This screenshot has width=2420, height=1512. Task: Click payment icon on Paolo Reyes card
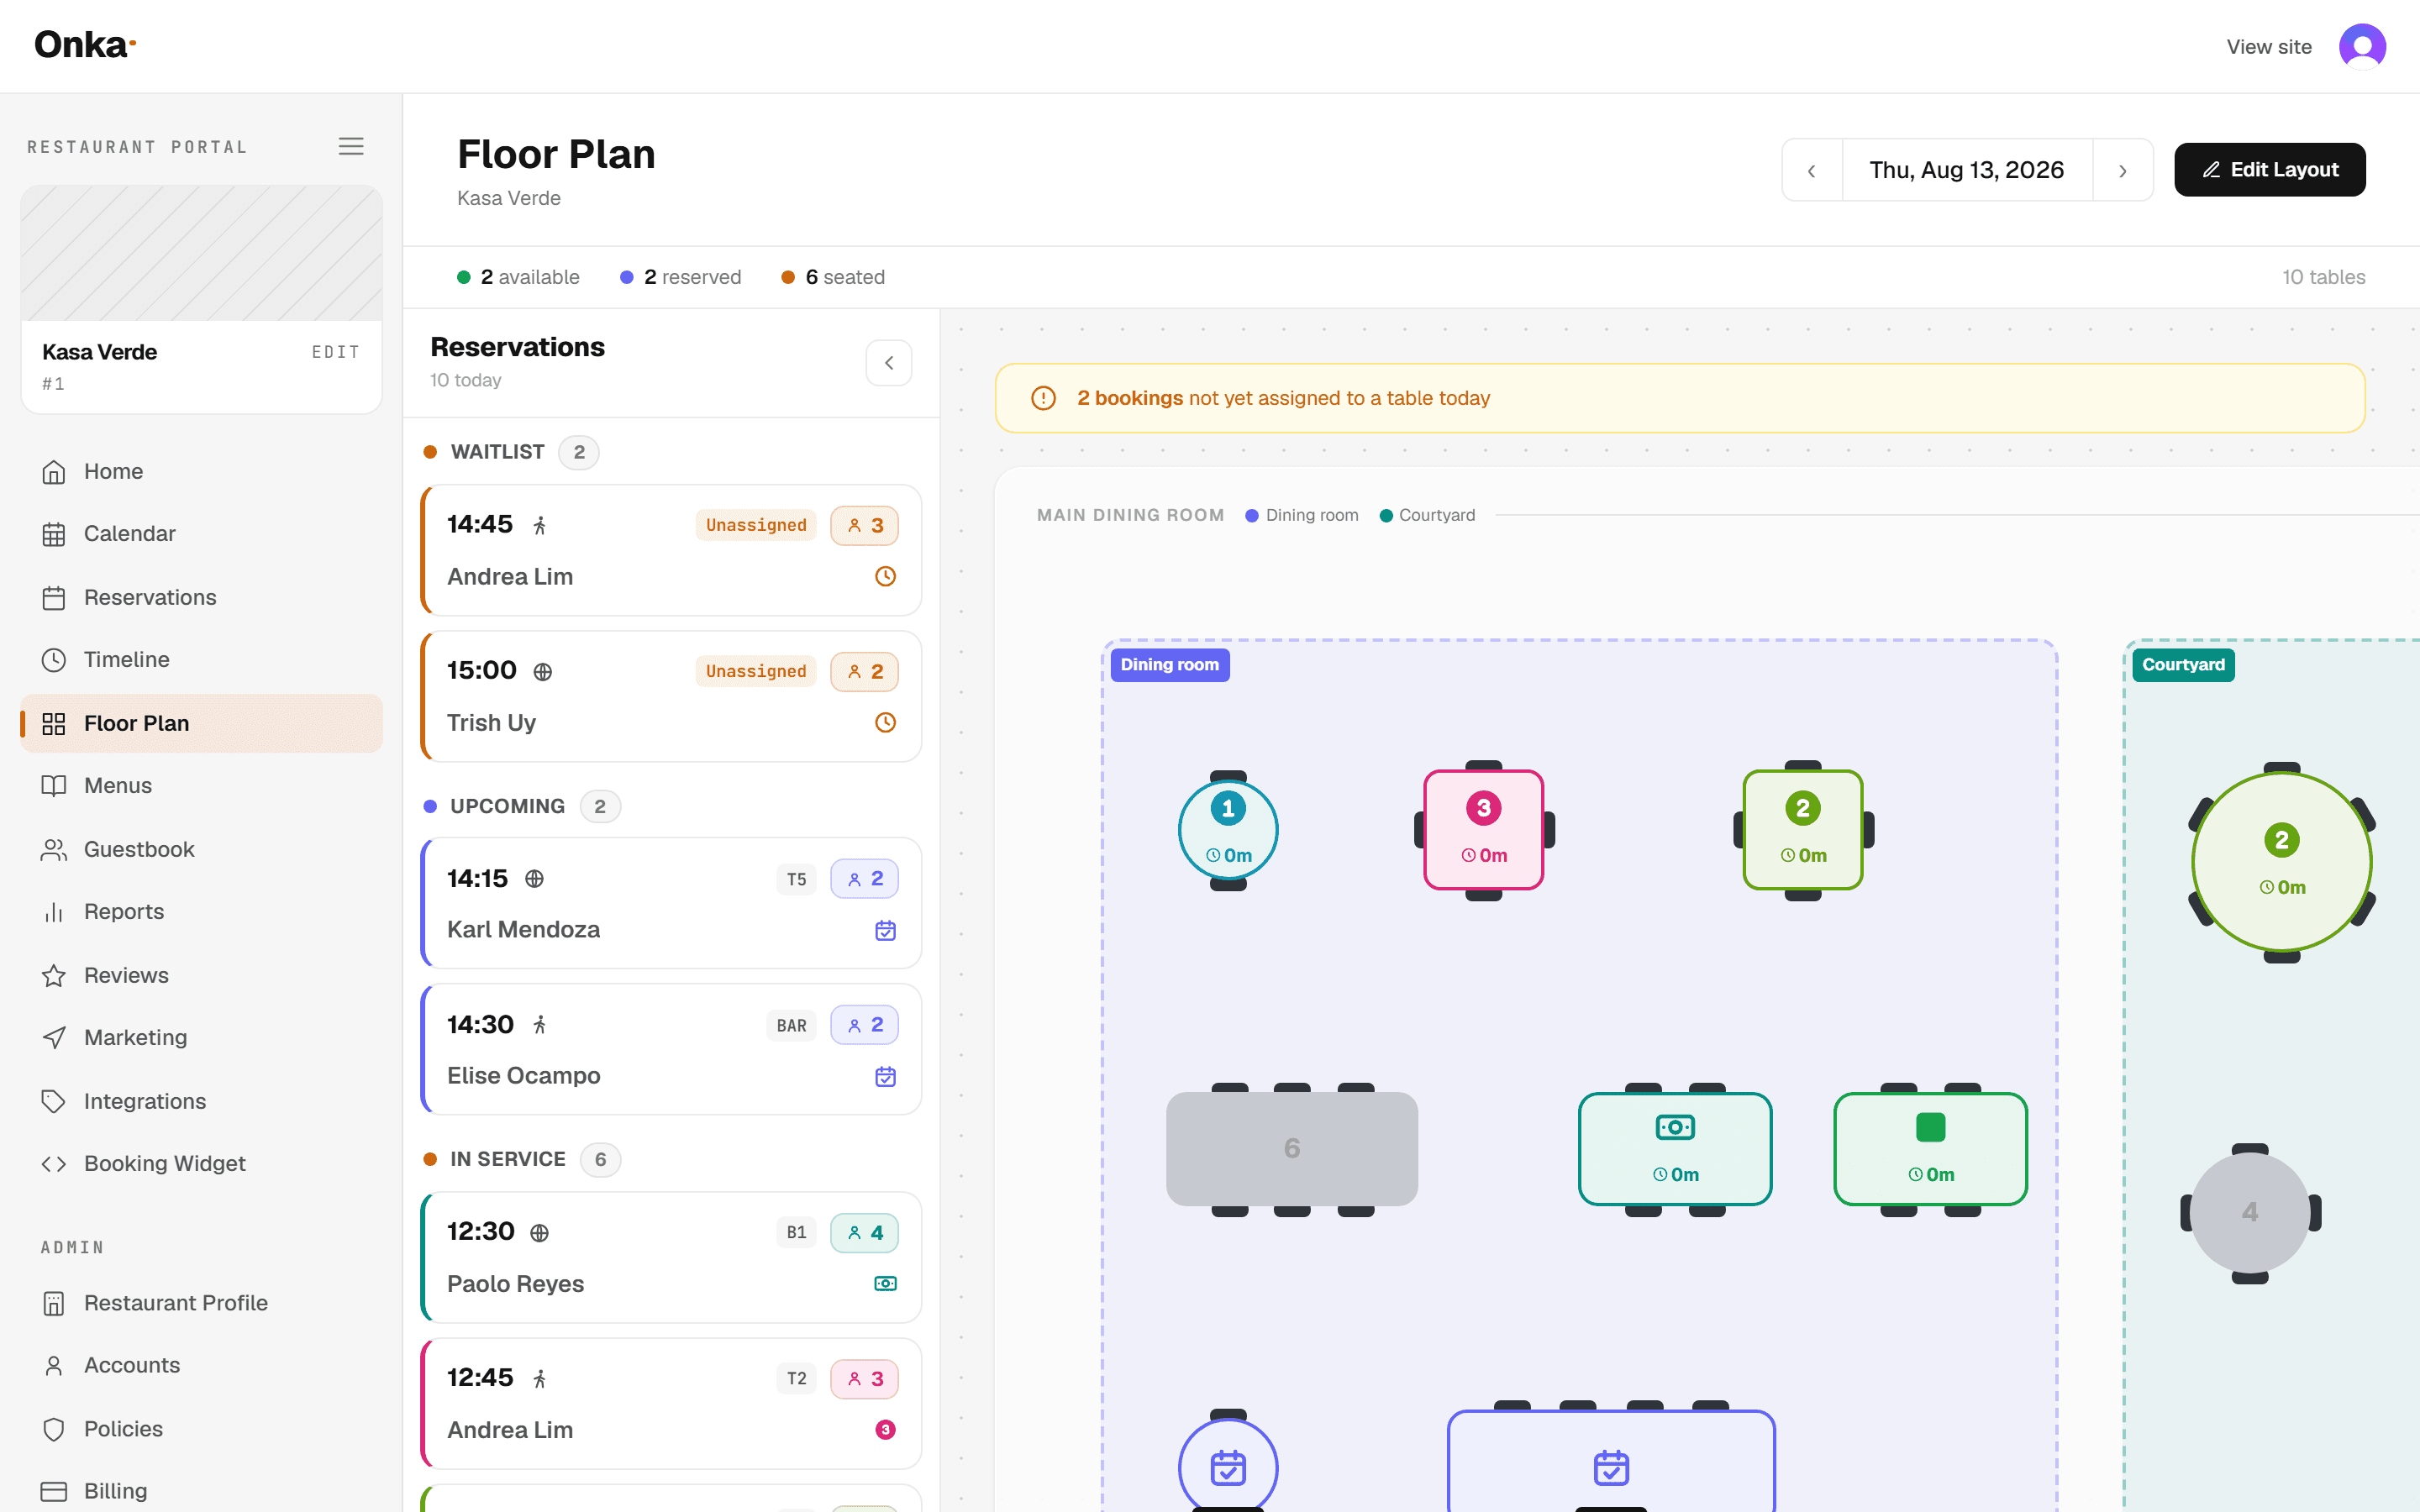[885, 1284]
